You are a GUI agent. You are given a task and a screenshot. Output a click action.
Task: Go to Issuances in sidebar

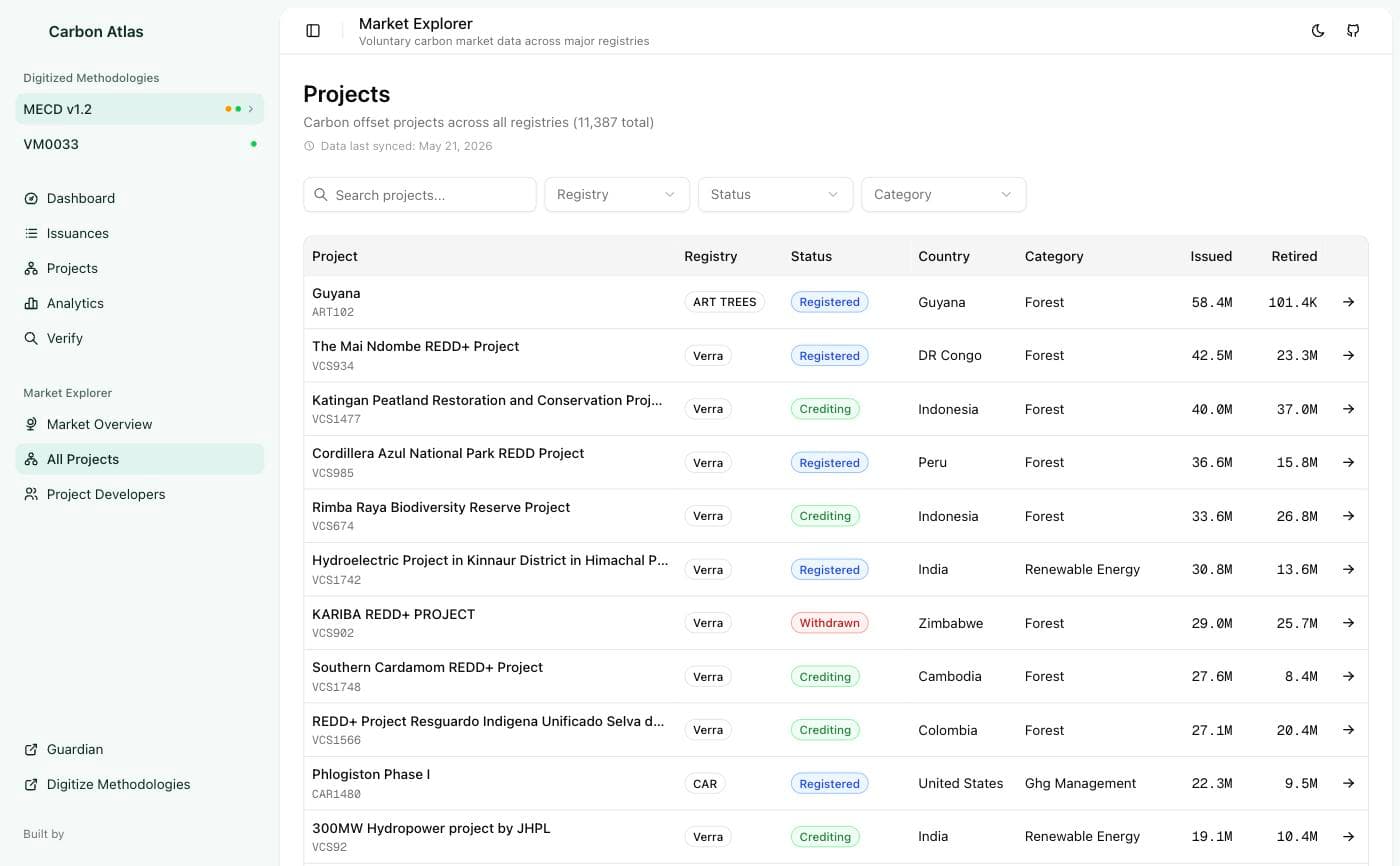pyautogui.click(x=140, y=233)
